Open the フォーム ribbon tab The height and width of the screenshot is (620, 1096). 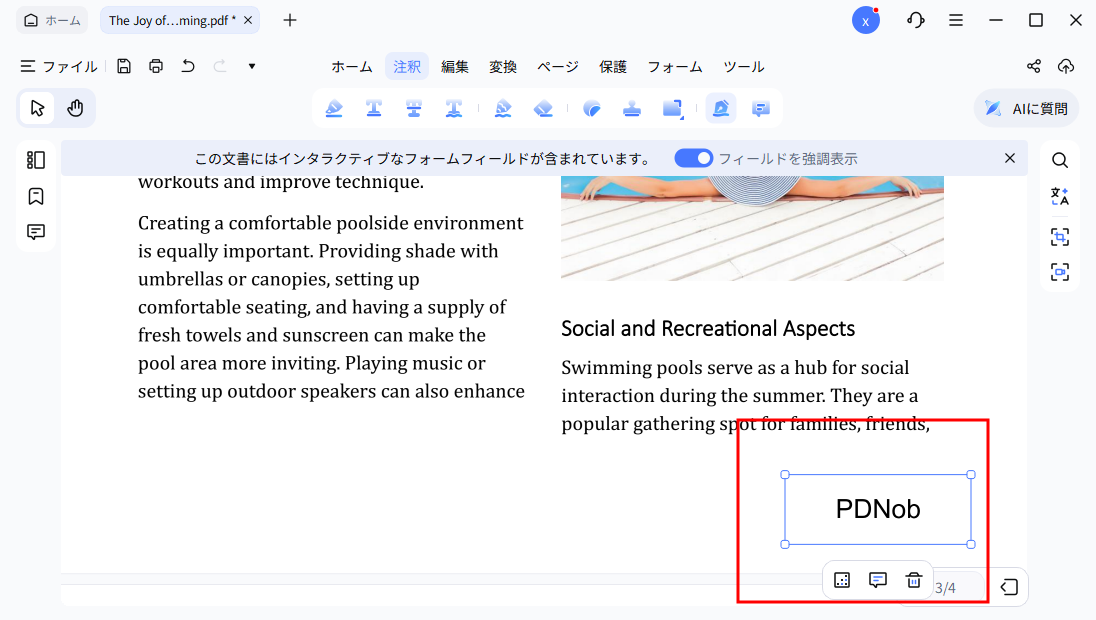[x=674, y=66]
